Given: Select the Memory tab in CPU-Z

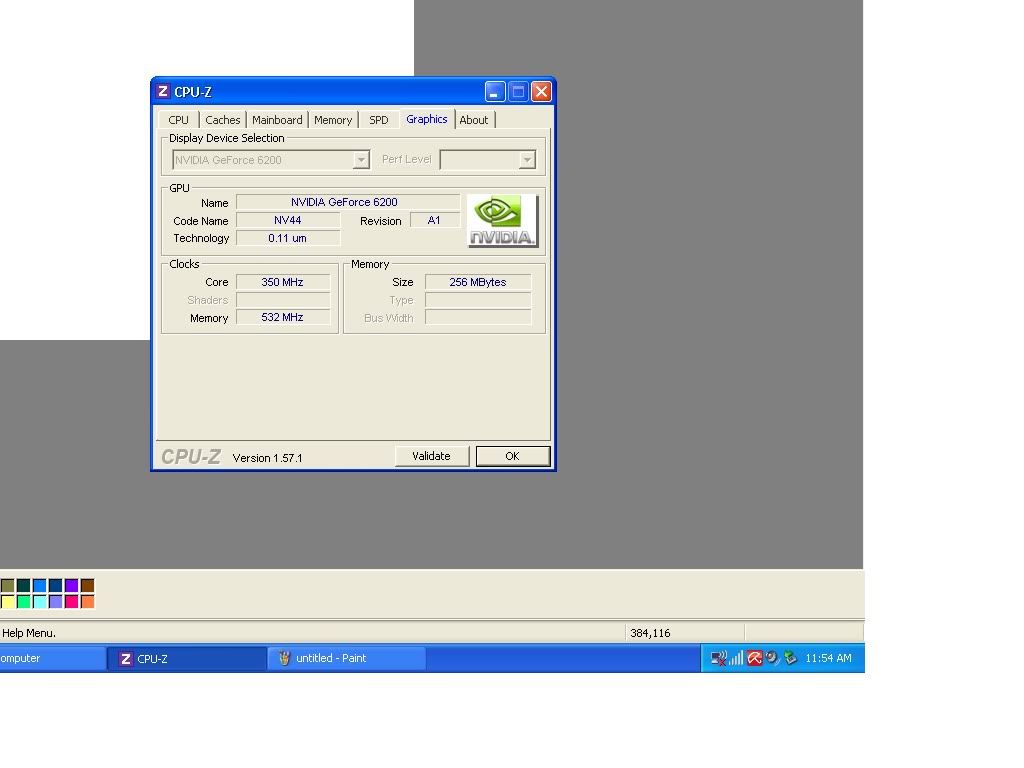Looking at the screenshot, I should click(x=333, y=120).
